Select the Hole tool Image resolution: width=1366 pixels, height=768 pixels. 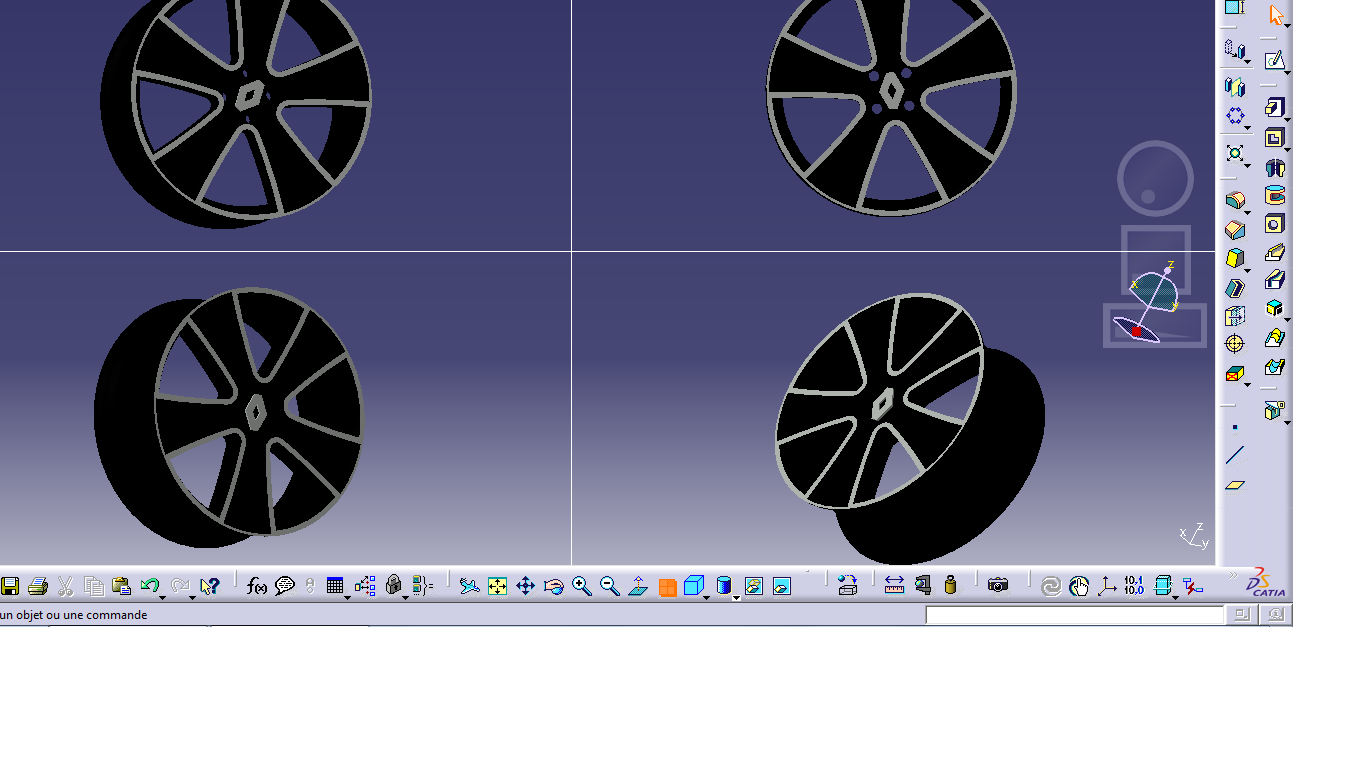click(x=1274, y=223)
